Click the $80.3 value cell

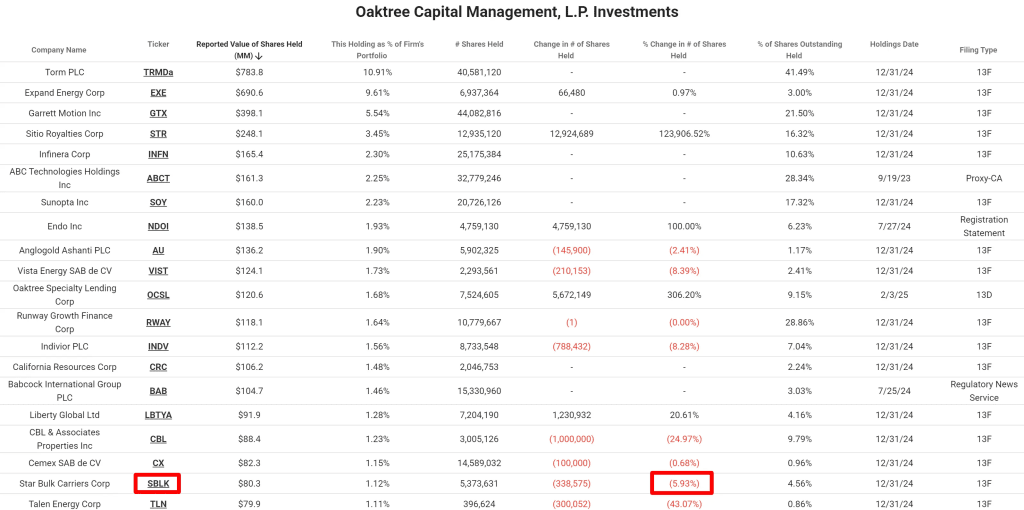tap(249, 484)
